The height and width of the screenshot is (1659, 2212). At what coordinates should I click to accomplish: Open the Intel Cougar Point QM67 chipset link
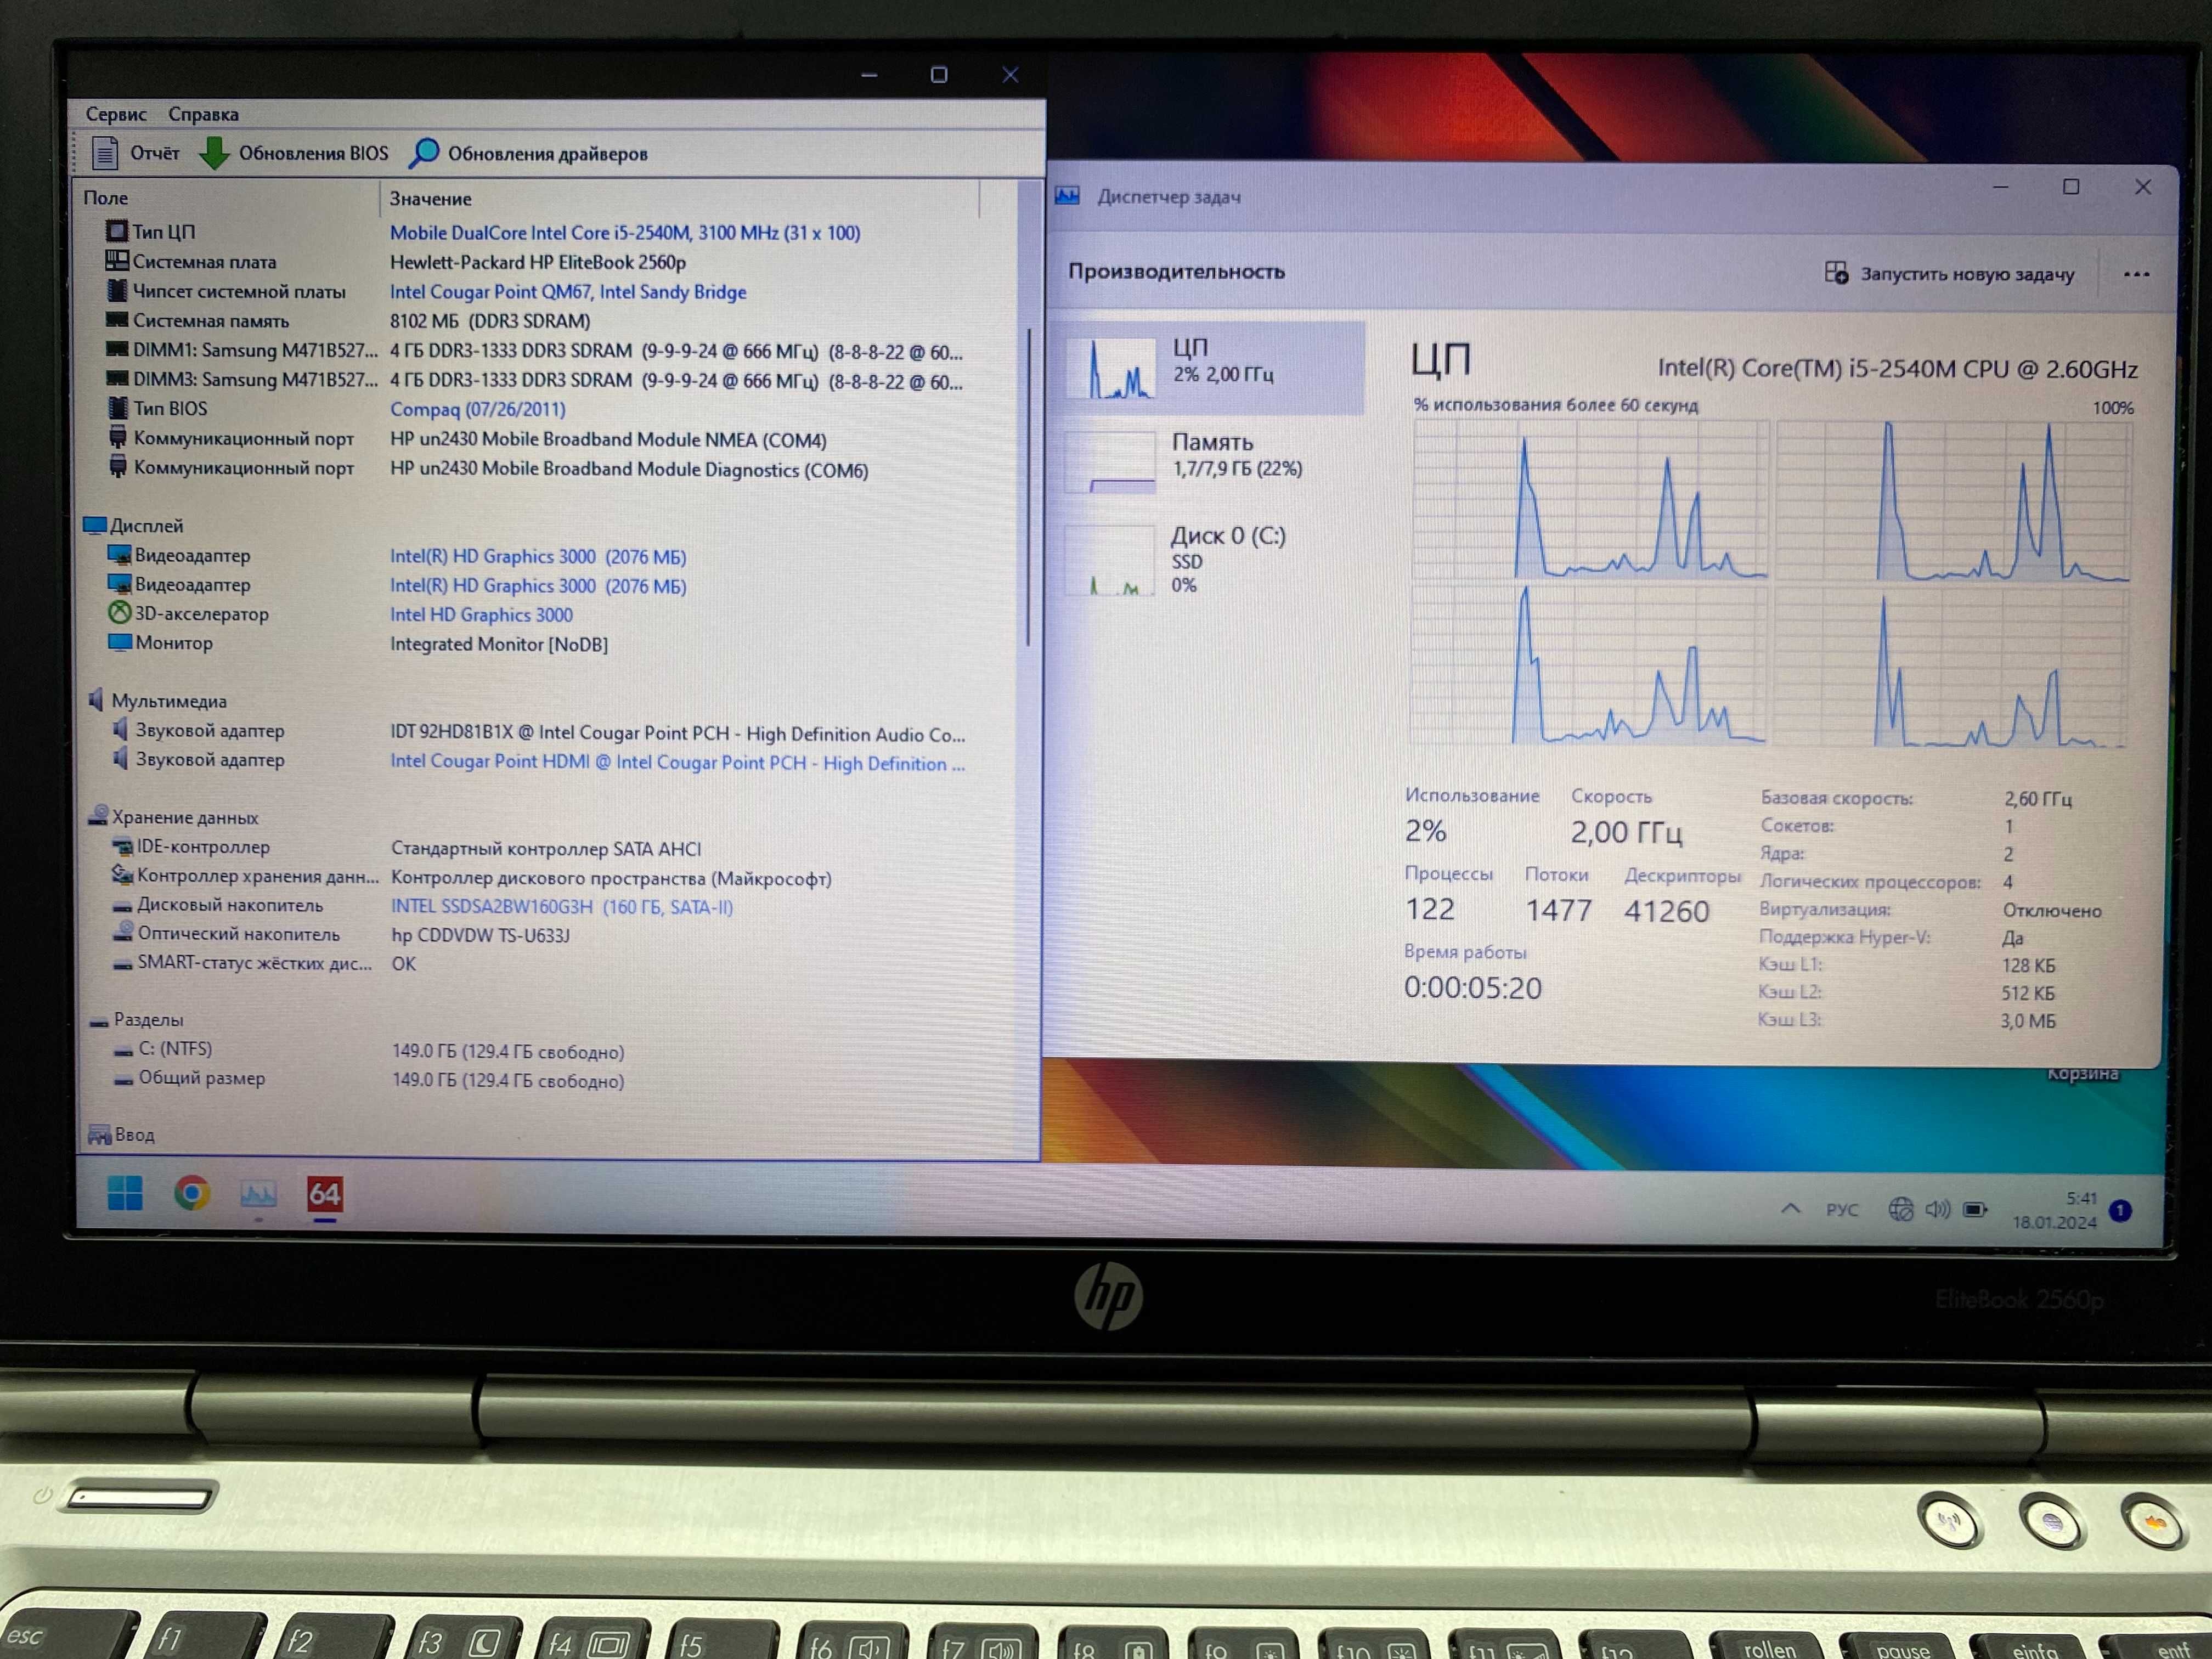pos(568,292)
